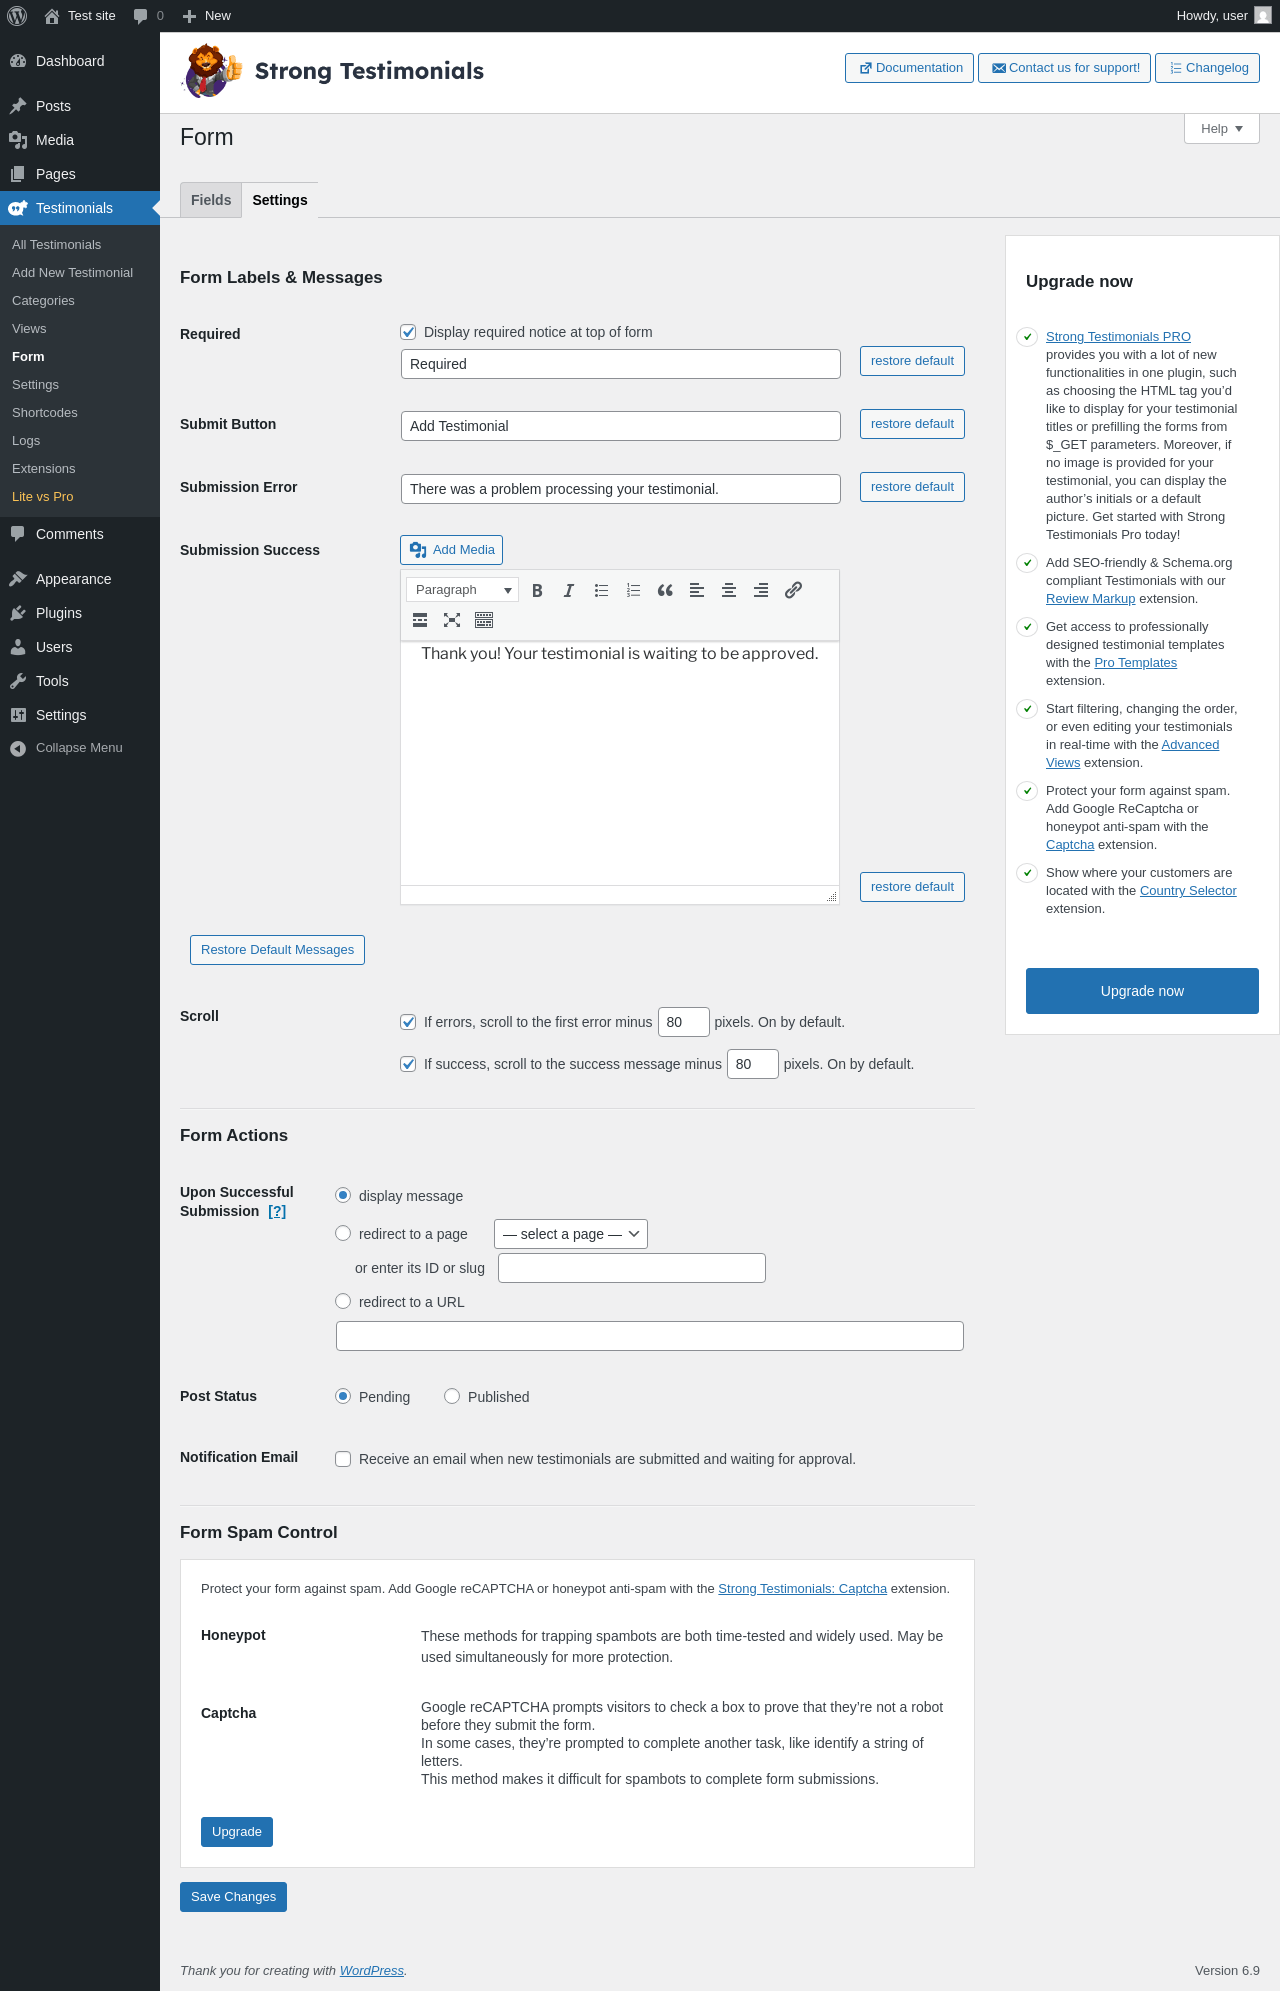The height and width of the screenshot is (1991, 1280).
Task: Align text right in editor
Action: coord(761,590)
